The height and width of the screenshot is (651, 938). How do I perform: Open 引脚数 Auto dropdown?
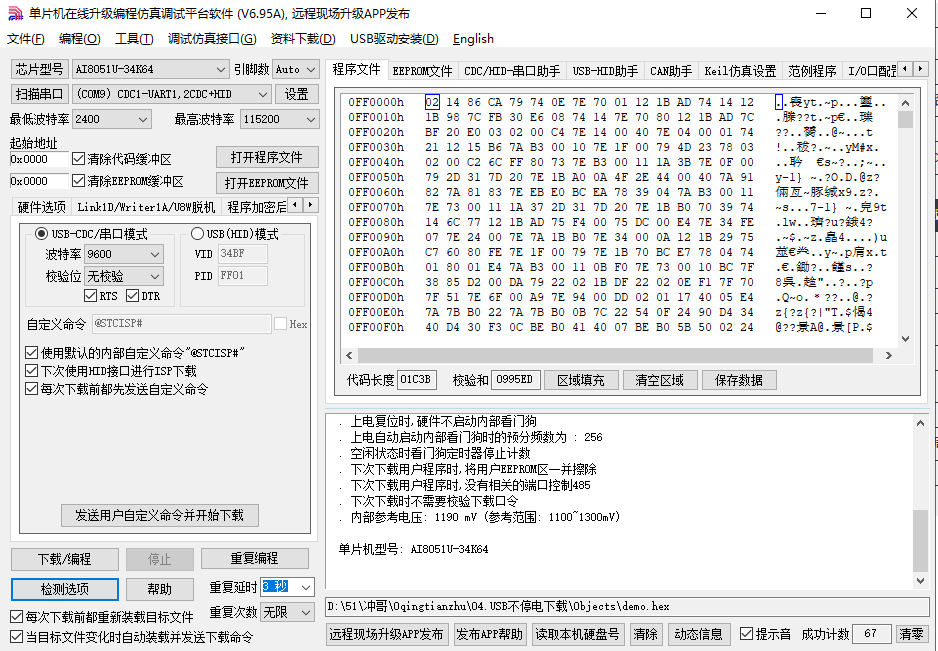click(296, 69)
